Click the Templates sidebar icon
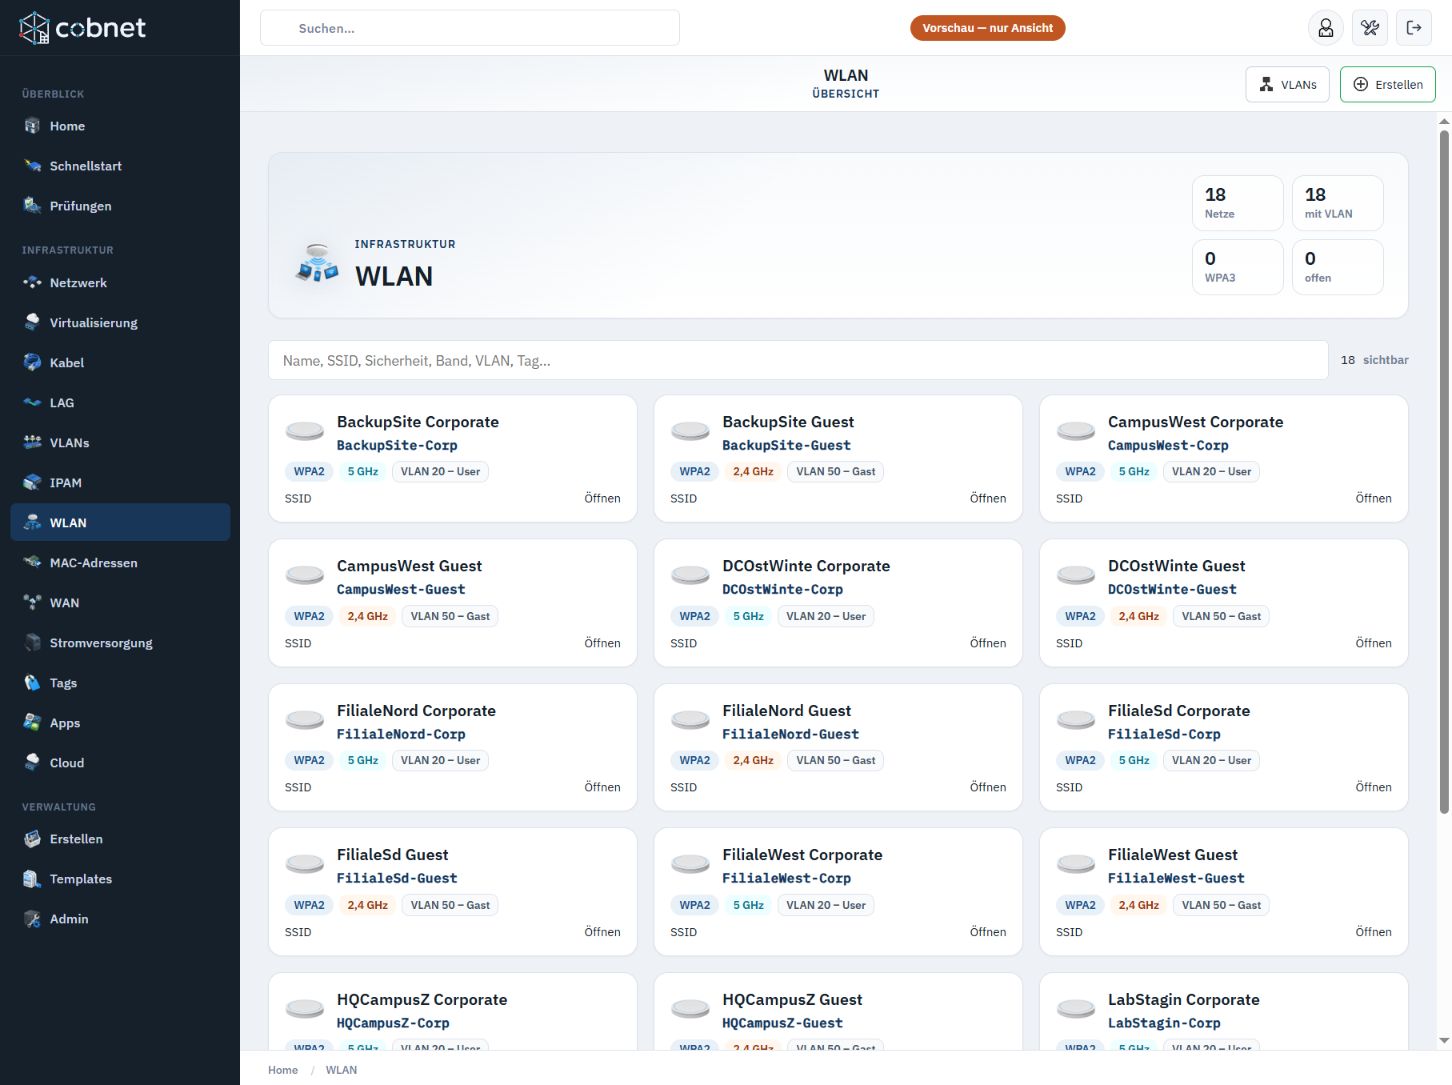The width and height of the screenshot is (1452, 1085). (32, 879)
